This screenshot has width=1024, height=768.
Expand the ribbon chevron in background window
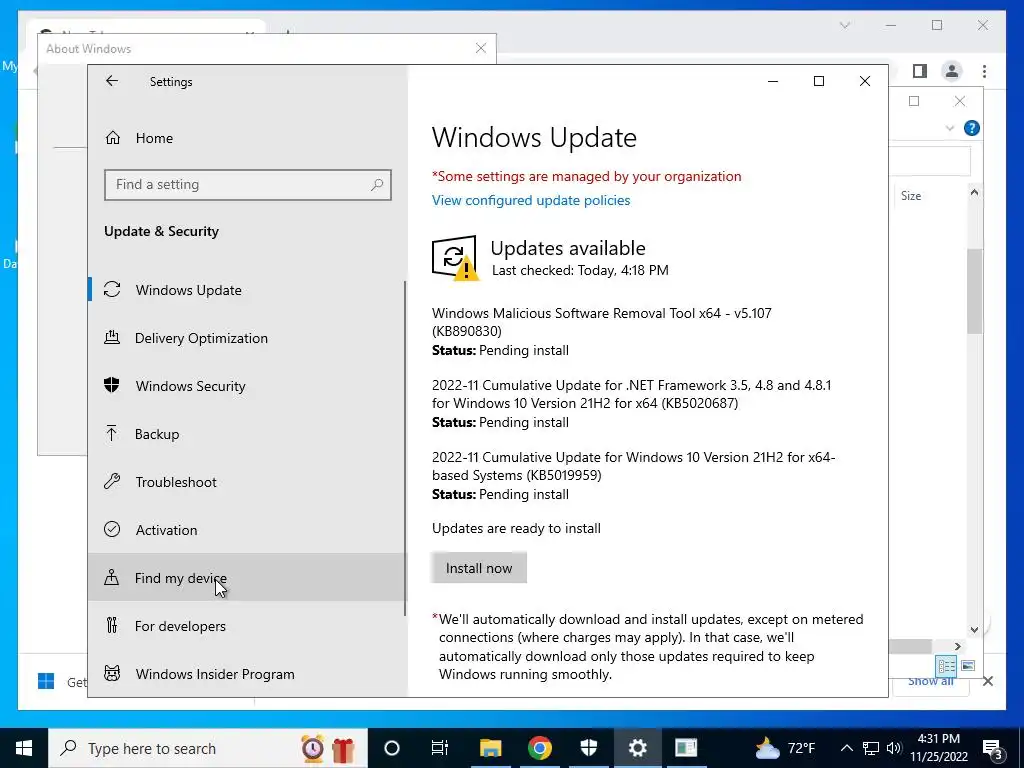coord(950,128)
